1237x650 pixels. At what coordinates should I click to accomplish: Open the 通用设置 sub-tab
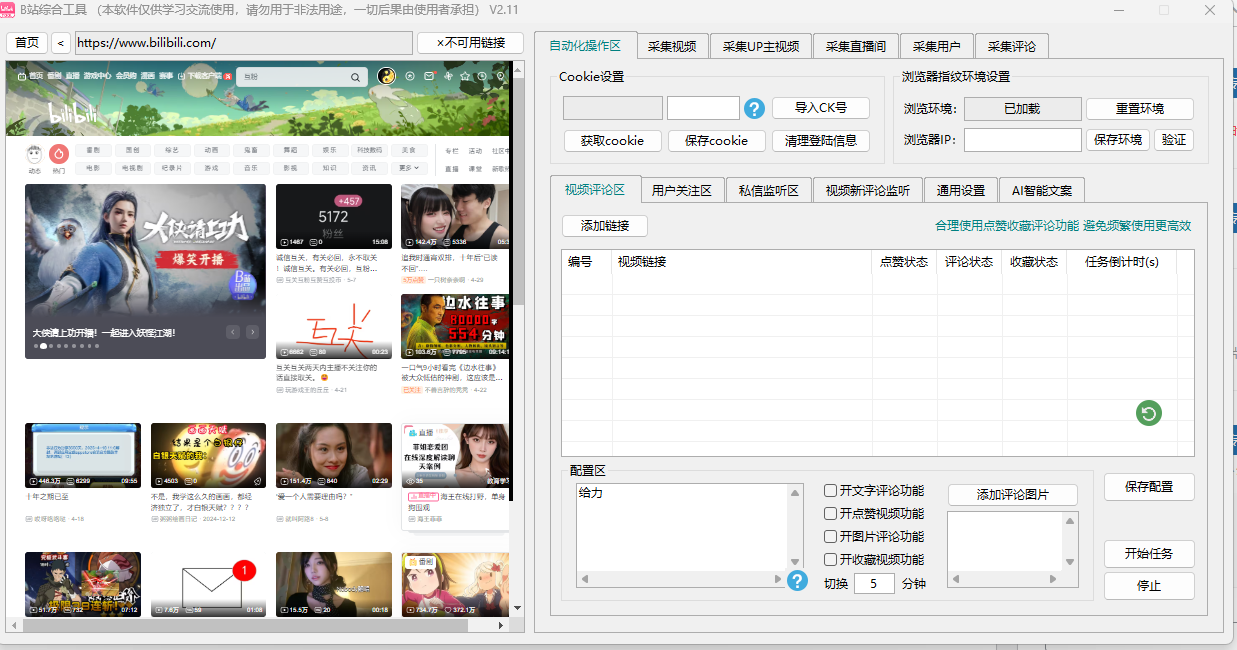coord(961,190)
